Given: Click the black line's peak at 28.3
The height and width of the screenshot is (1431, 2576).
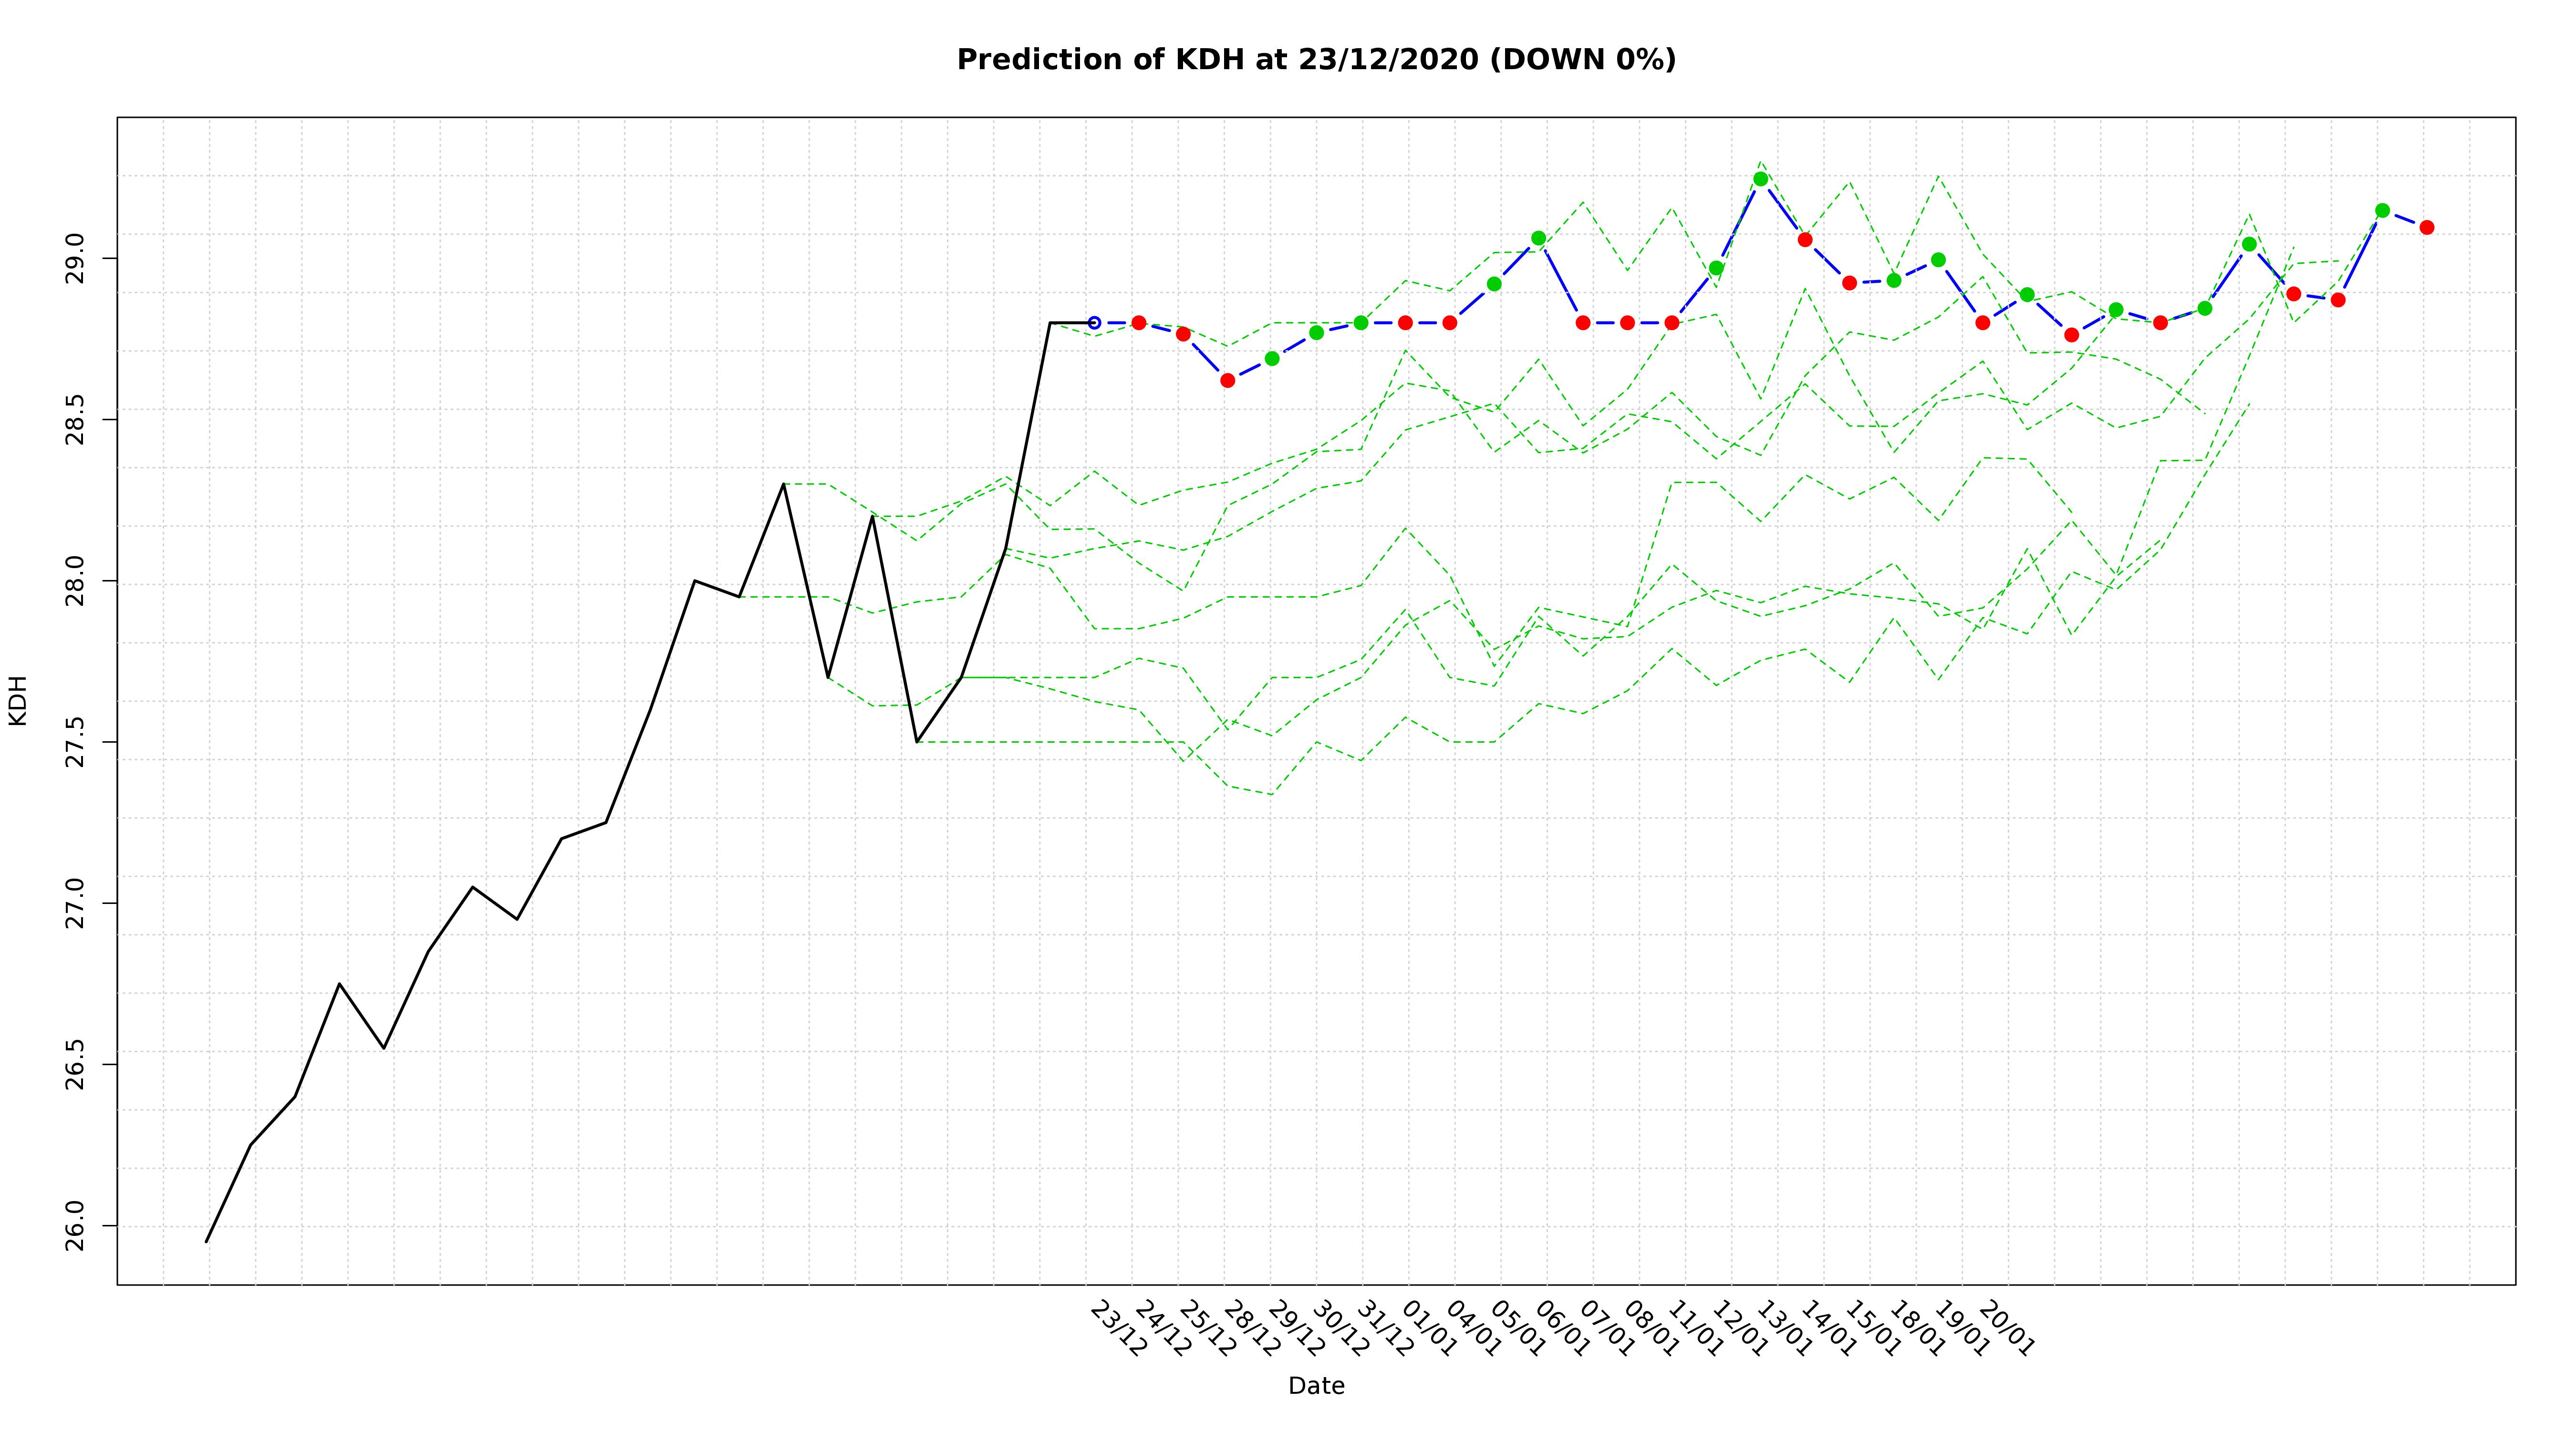Looking at the screenshot, I should (x=784, y=484).
